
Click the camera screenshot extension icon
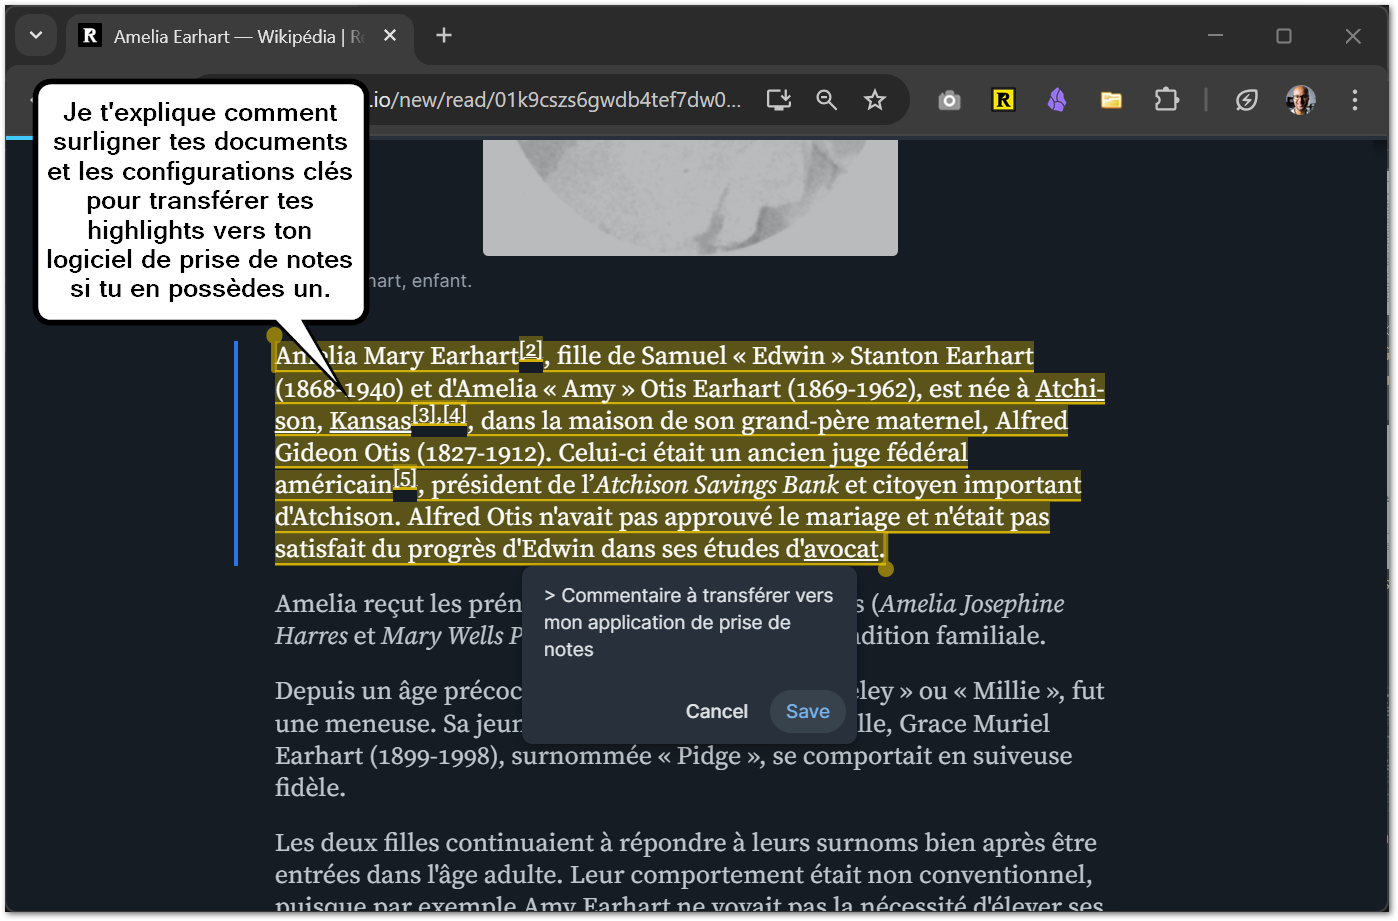[949, 99]
